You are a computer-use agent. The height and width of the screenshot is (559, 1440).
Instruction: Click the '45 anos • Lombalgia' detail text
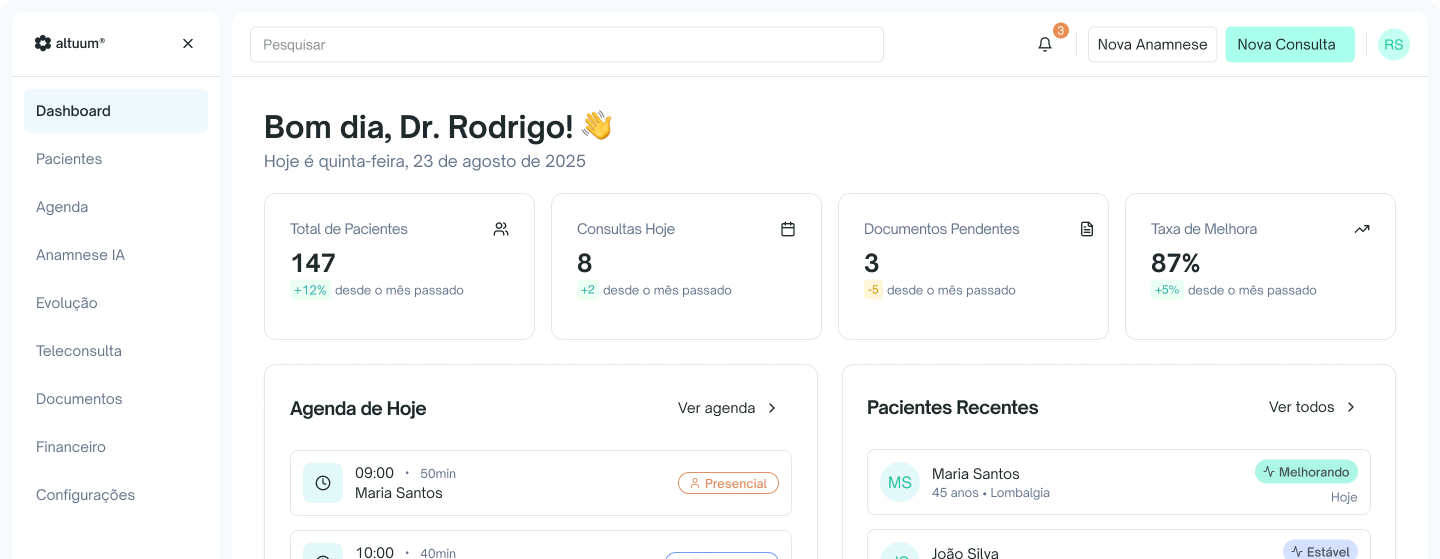(x=991, y=493)
